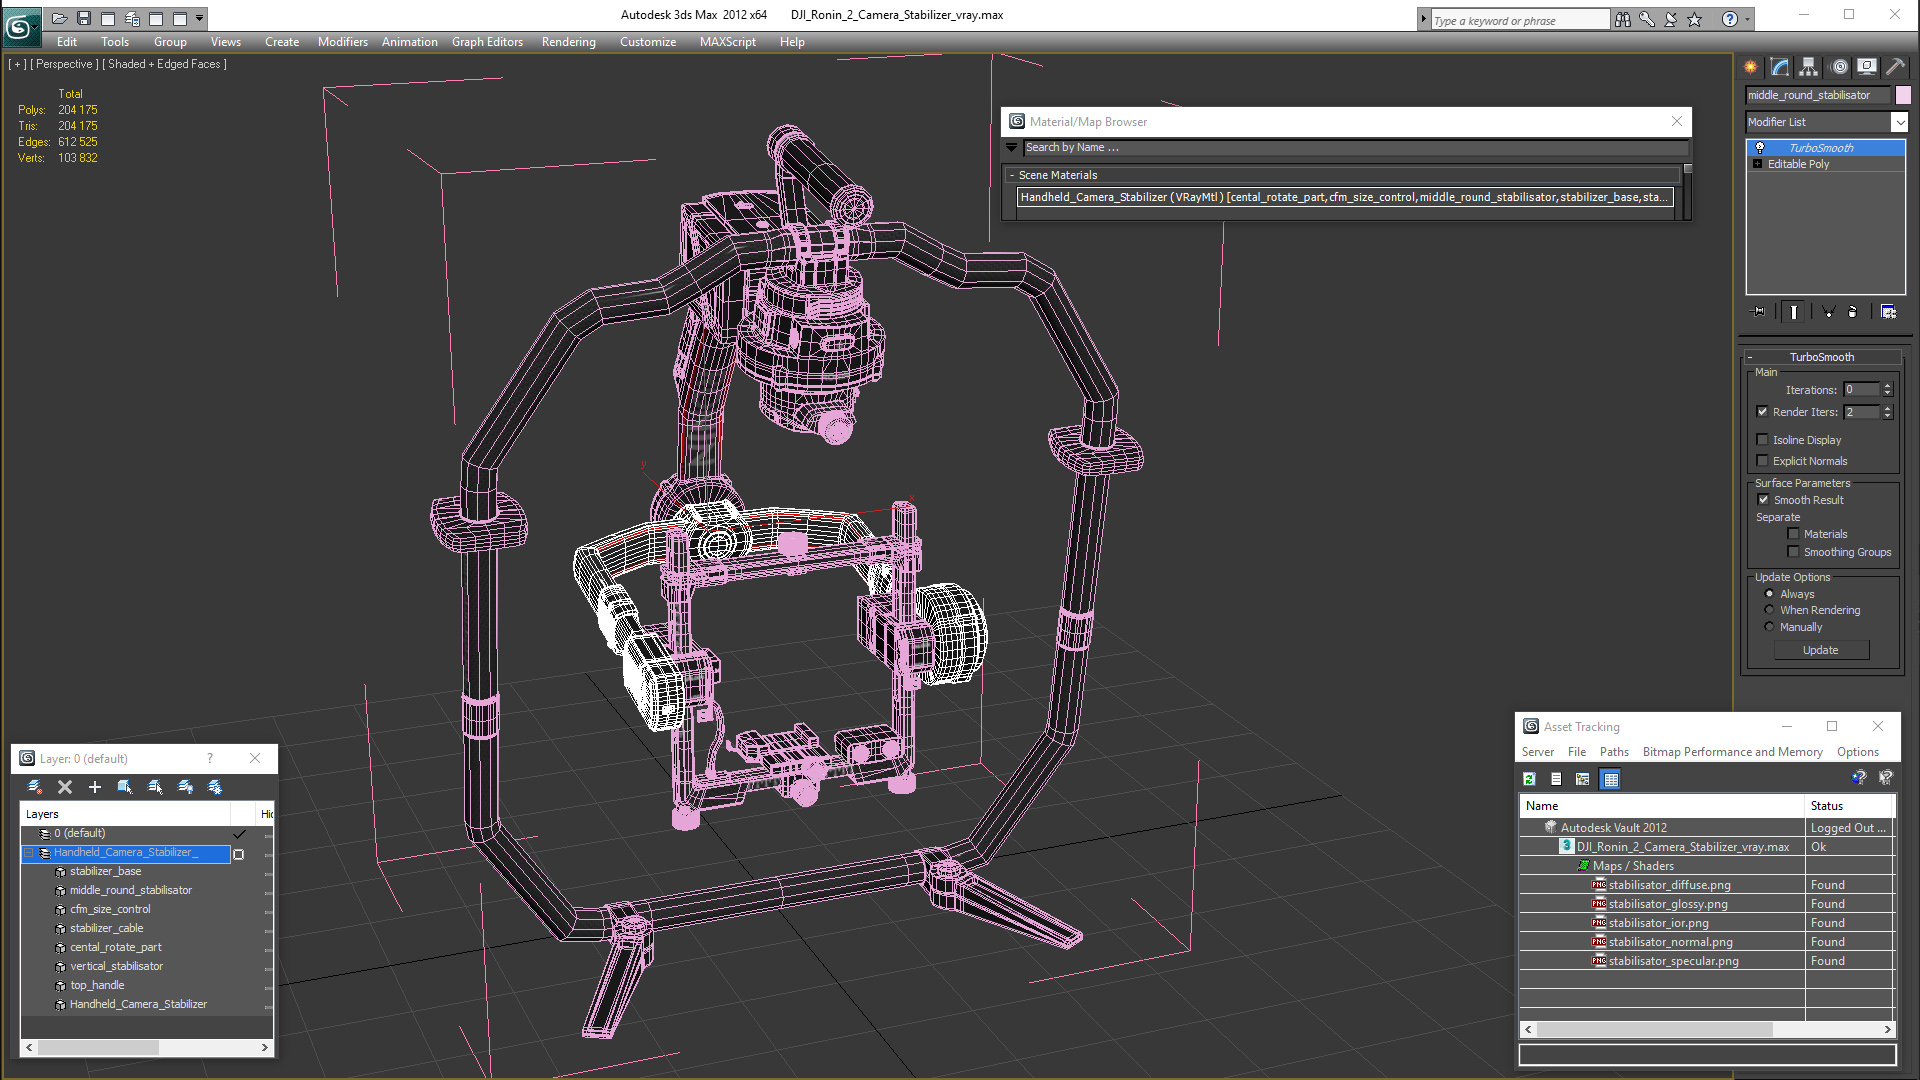Viewport: 1920px width, 1080px height.
Task: Click object color swatch beside object name
Action: tap(1903, 95)
